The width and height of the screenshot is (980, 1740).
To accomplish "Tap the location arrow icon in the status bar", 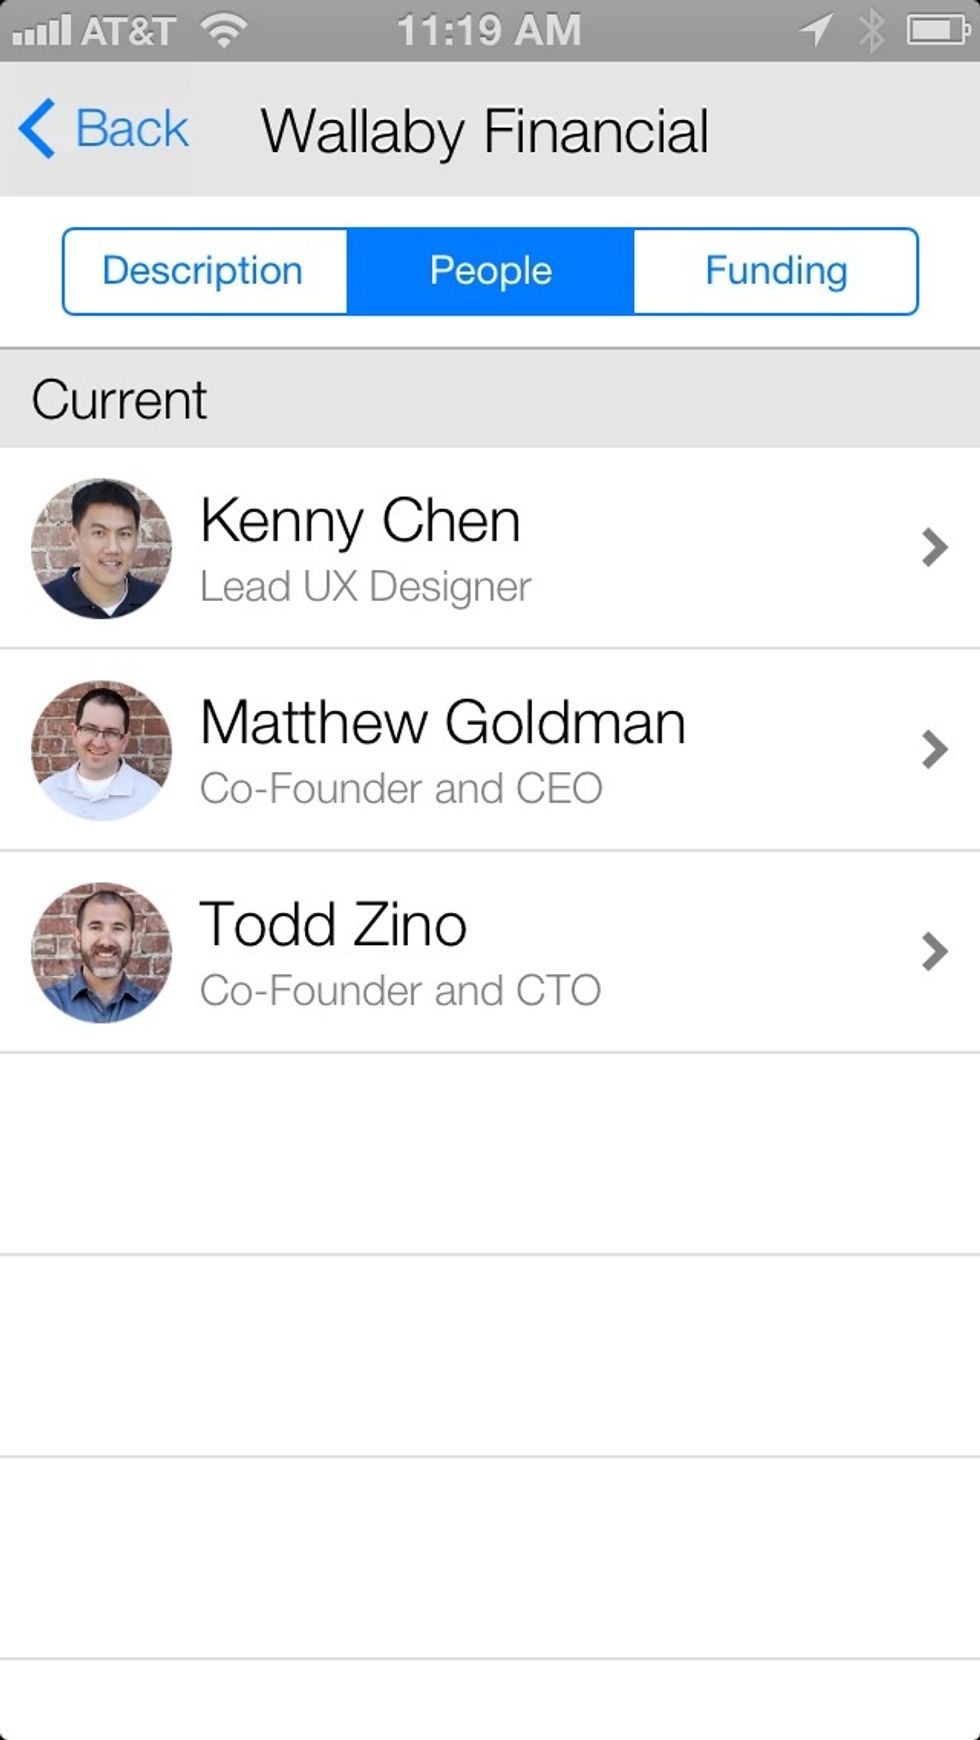I will [817, 30].
